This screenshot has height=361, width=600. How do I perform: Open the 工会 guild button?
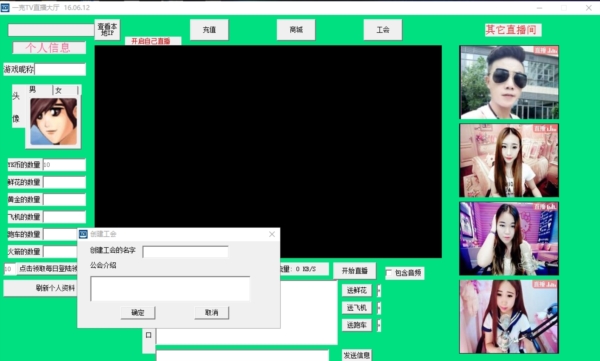pyautogui.click(x=383, y=29)
